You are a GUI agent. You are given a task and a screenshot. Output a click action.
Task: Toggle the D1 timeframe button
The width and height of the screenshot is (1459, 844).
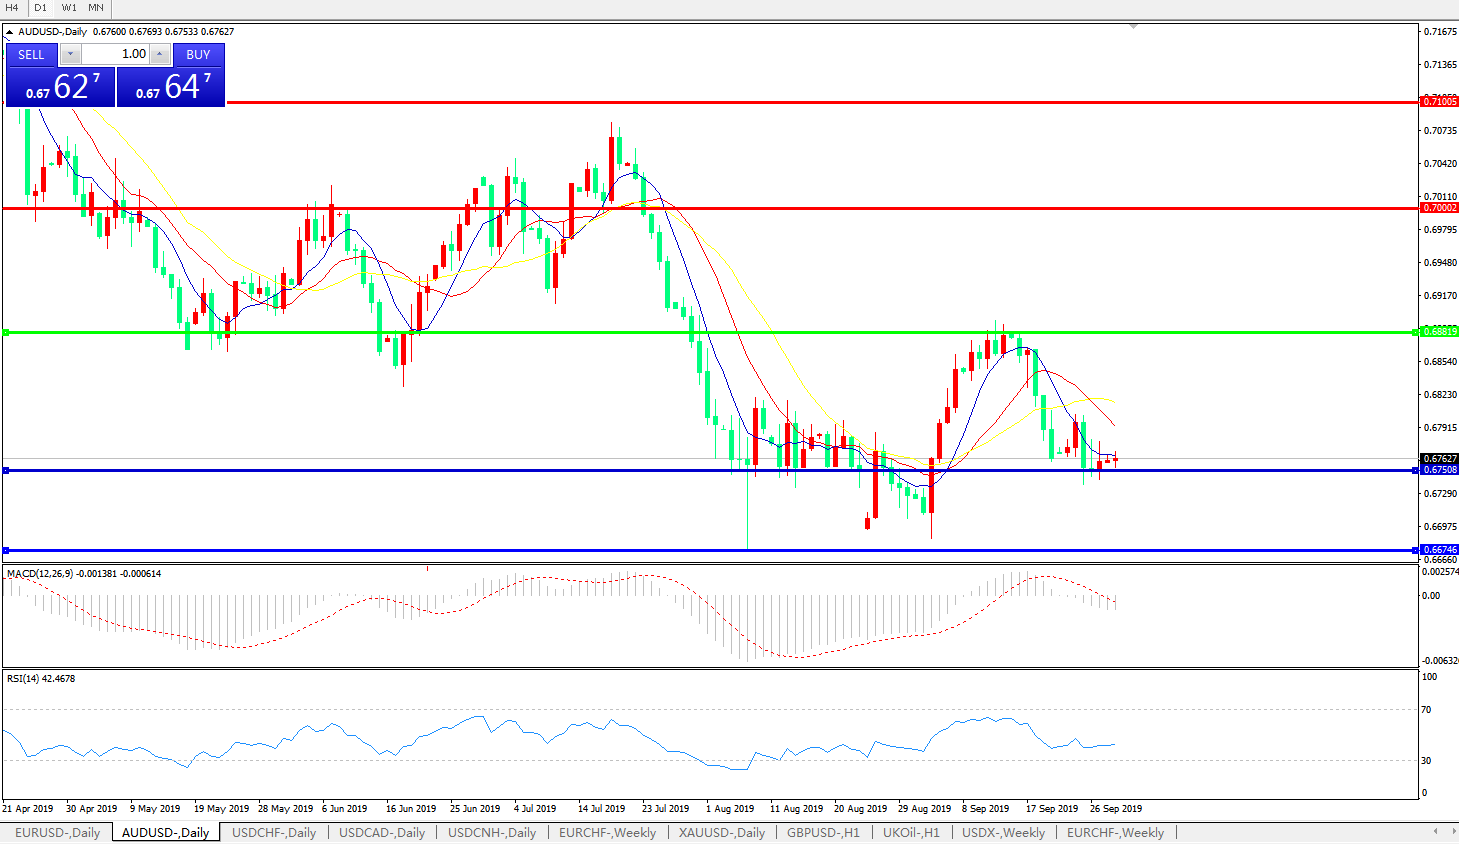click(x=41, y=8)
